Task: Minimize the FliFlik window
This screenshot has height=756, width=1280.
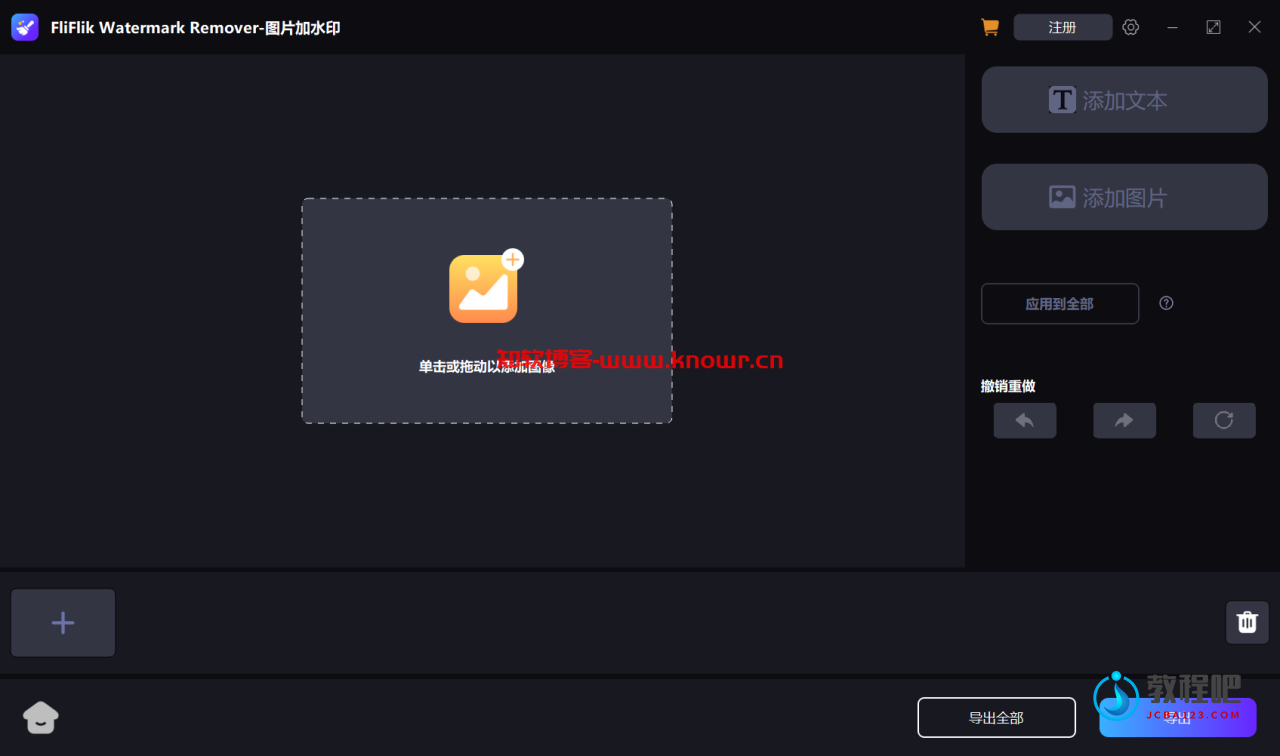Action: (1172, 28)
